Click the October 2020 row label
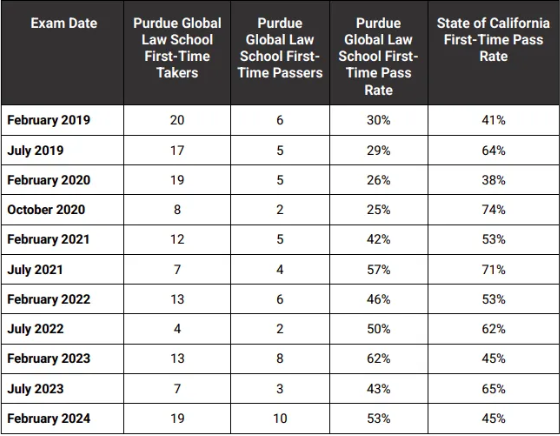 click(46, 210)
